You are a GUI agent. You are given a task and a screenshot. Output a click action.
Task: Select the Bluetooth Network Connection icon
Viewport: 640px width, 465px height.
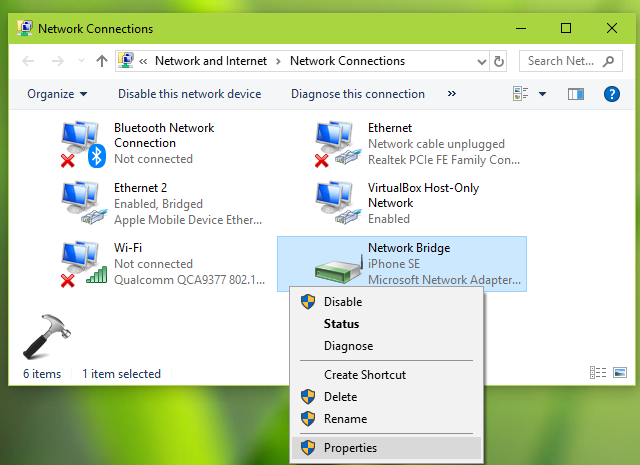82,143
